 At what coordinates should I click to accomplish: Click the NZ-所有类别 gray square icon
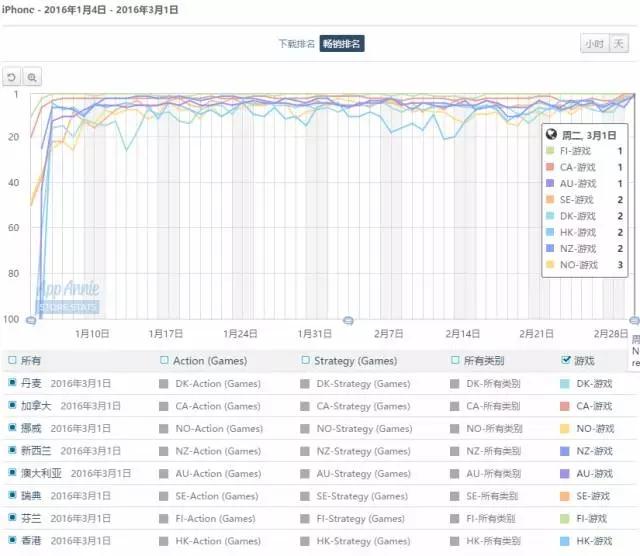(x=456, y=452)
